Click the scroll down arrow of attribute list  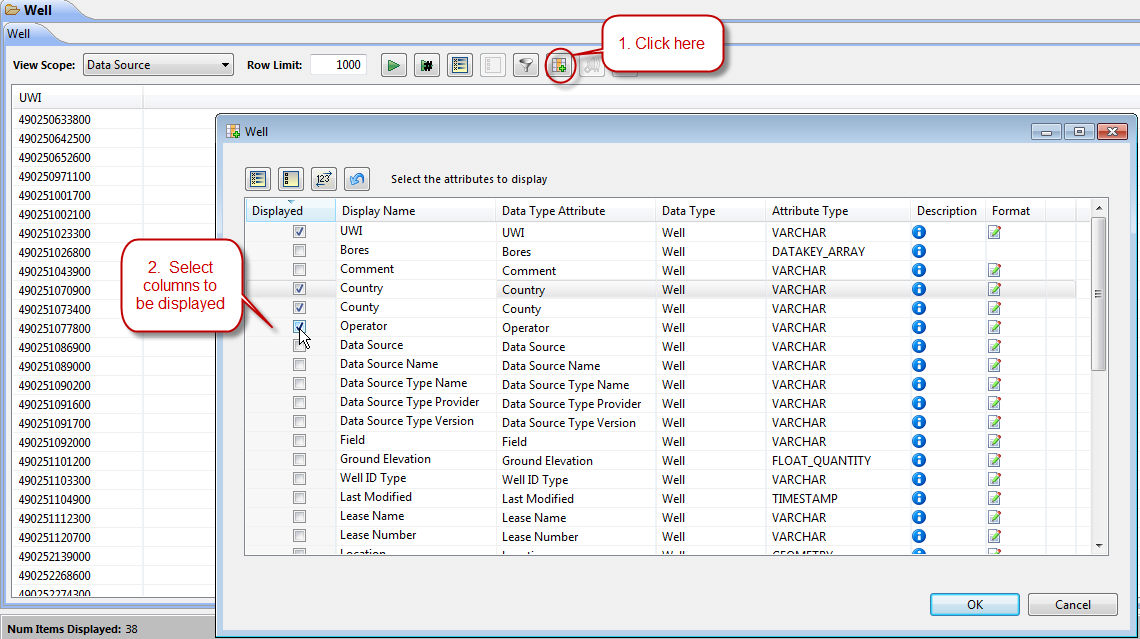pos(1099,545)
